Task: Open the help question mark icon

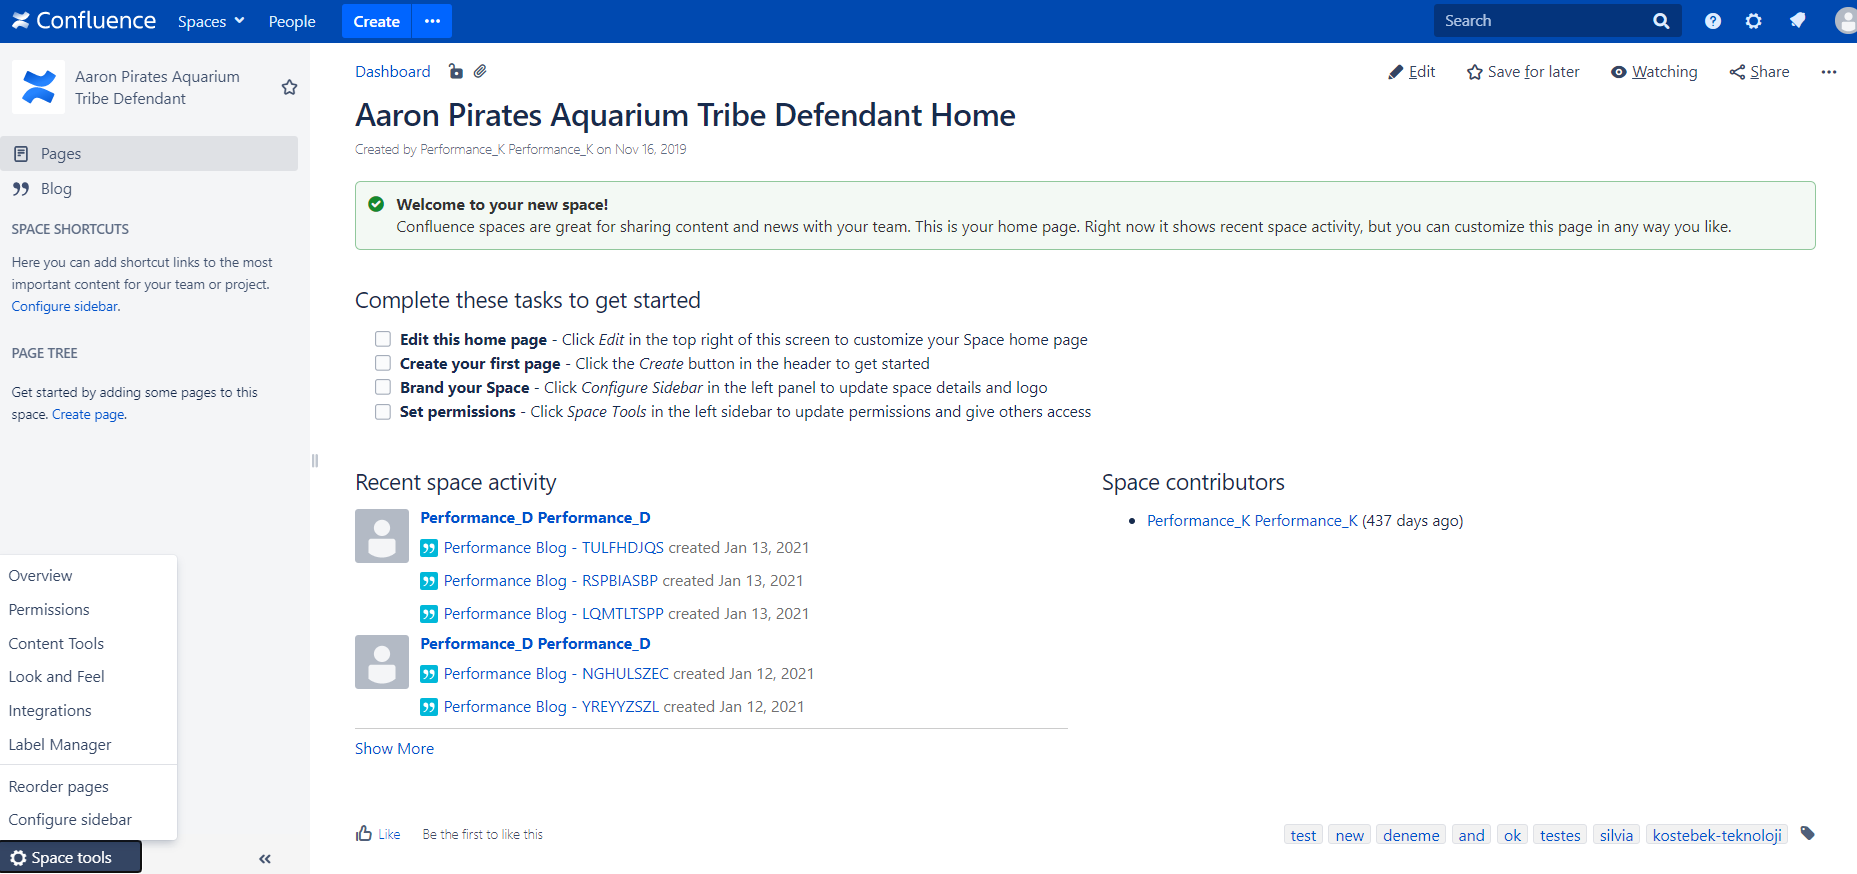Action: pyautogui.click(x=1713, y=21)
